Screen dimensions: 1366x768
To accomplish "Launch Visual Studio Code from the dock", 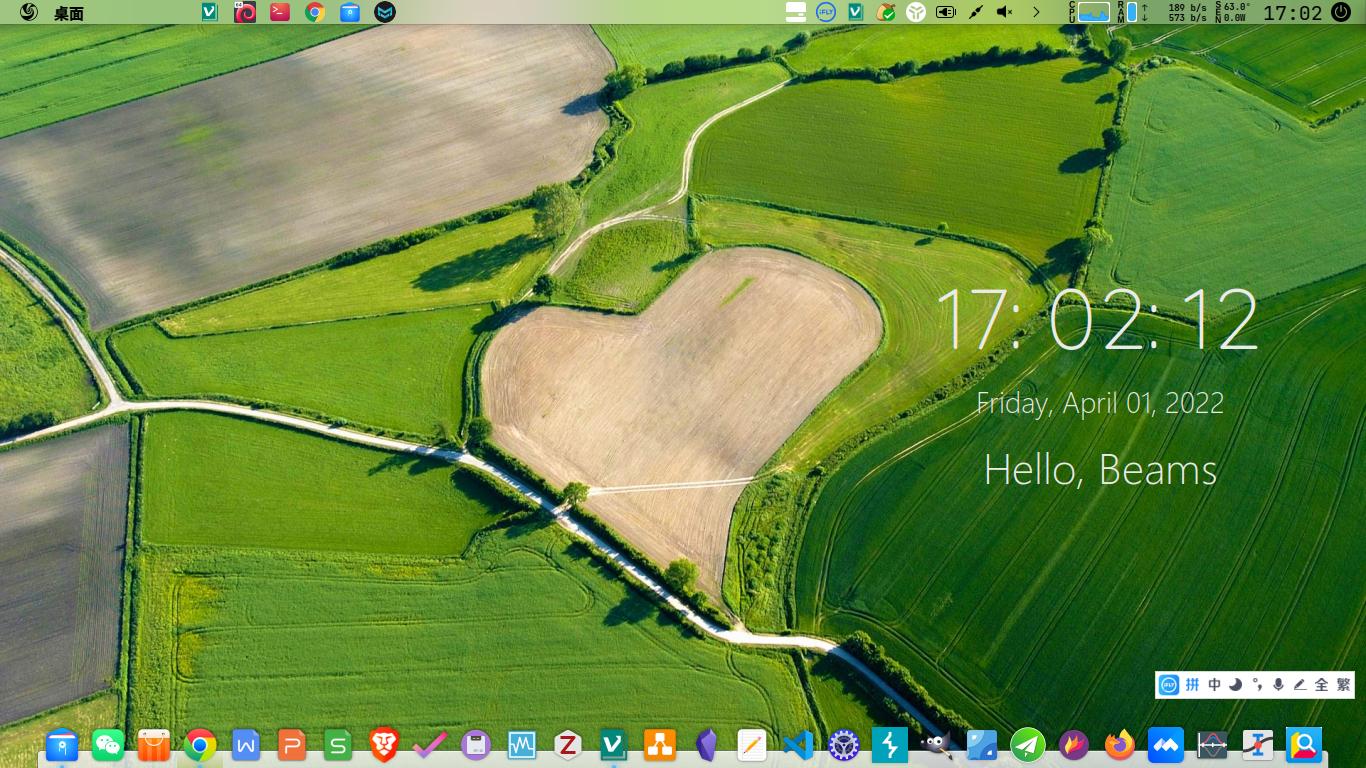I will (x=796, y=745).
